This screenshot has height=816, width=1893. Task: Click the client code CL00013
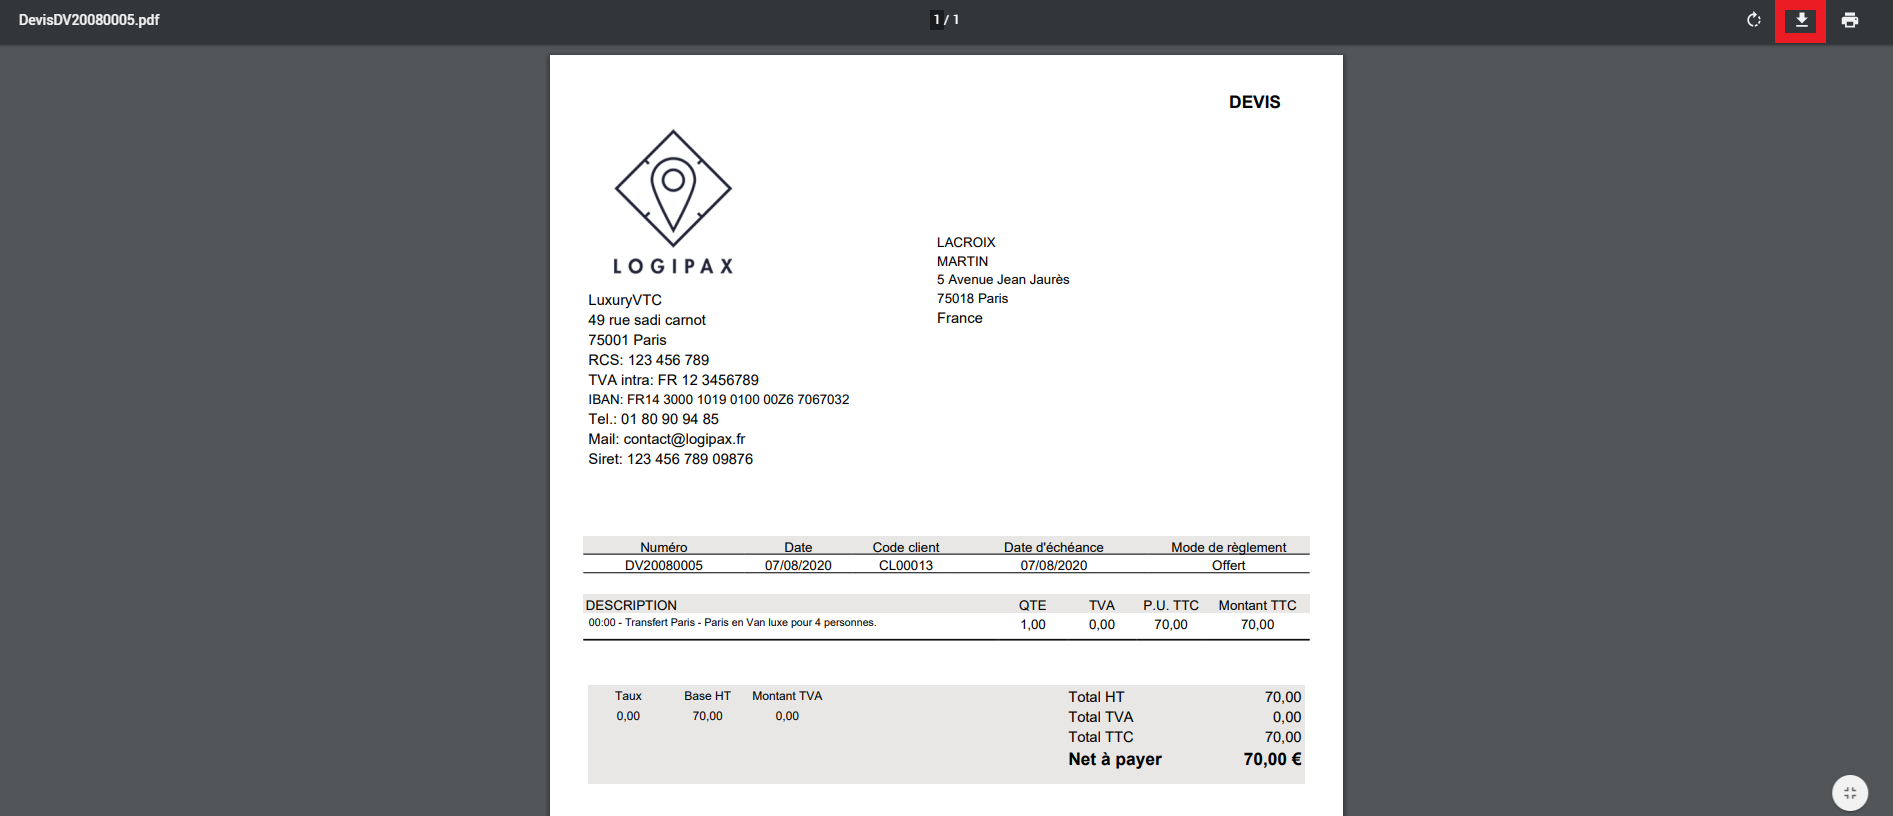[905, 566]
